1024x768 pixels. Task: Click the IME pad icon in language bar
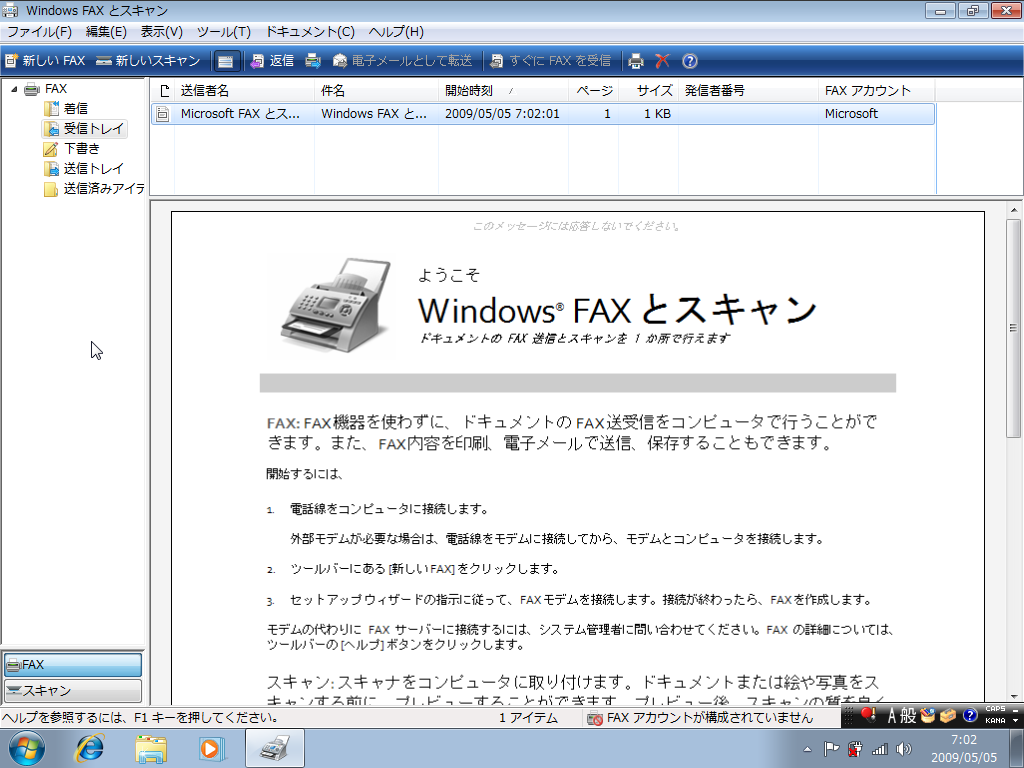click(x=927, y=716)
